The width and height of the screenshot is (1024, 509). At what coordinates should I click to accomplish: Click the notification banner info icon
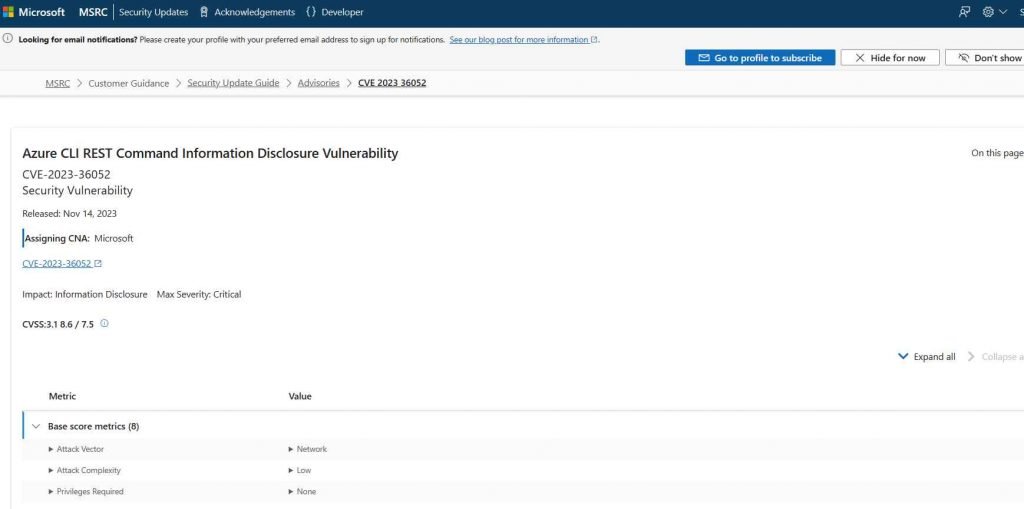(x=9, y=40)
